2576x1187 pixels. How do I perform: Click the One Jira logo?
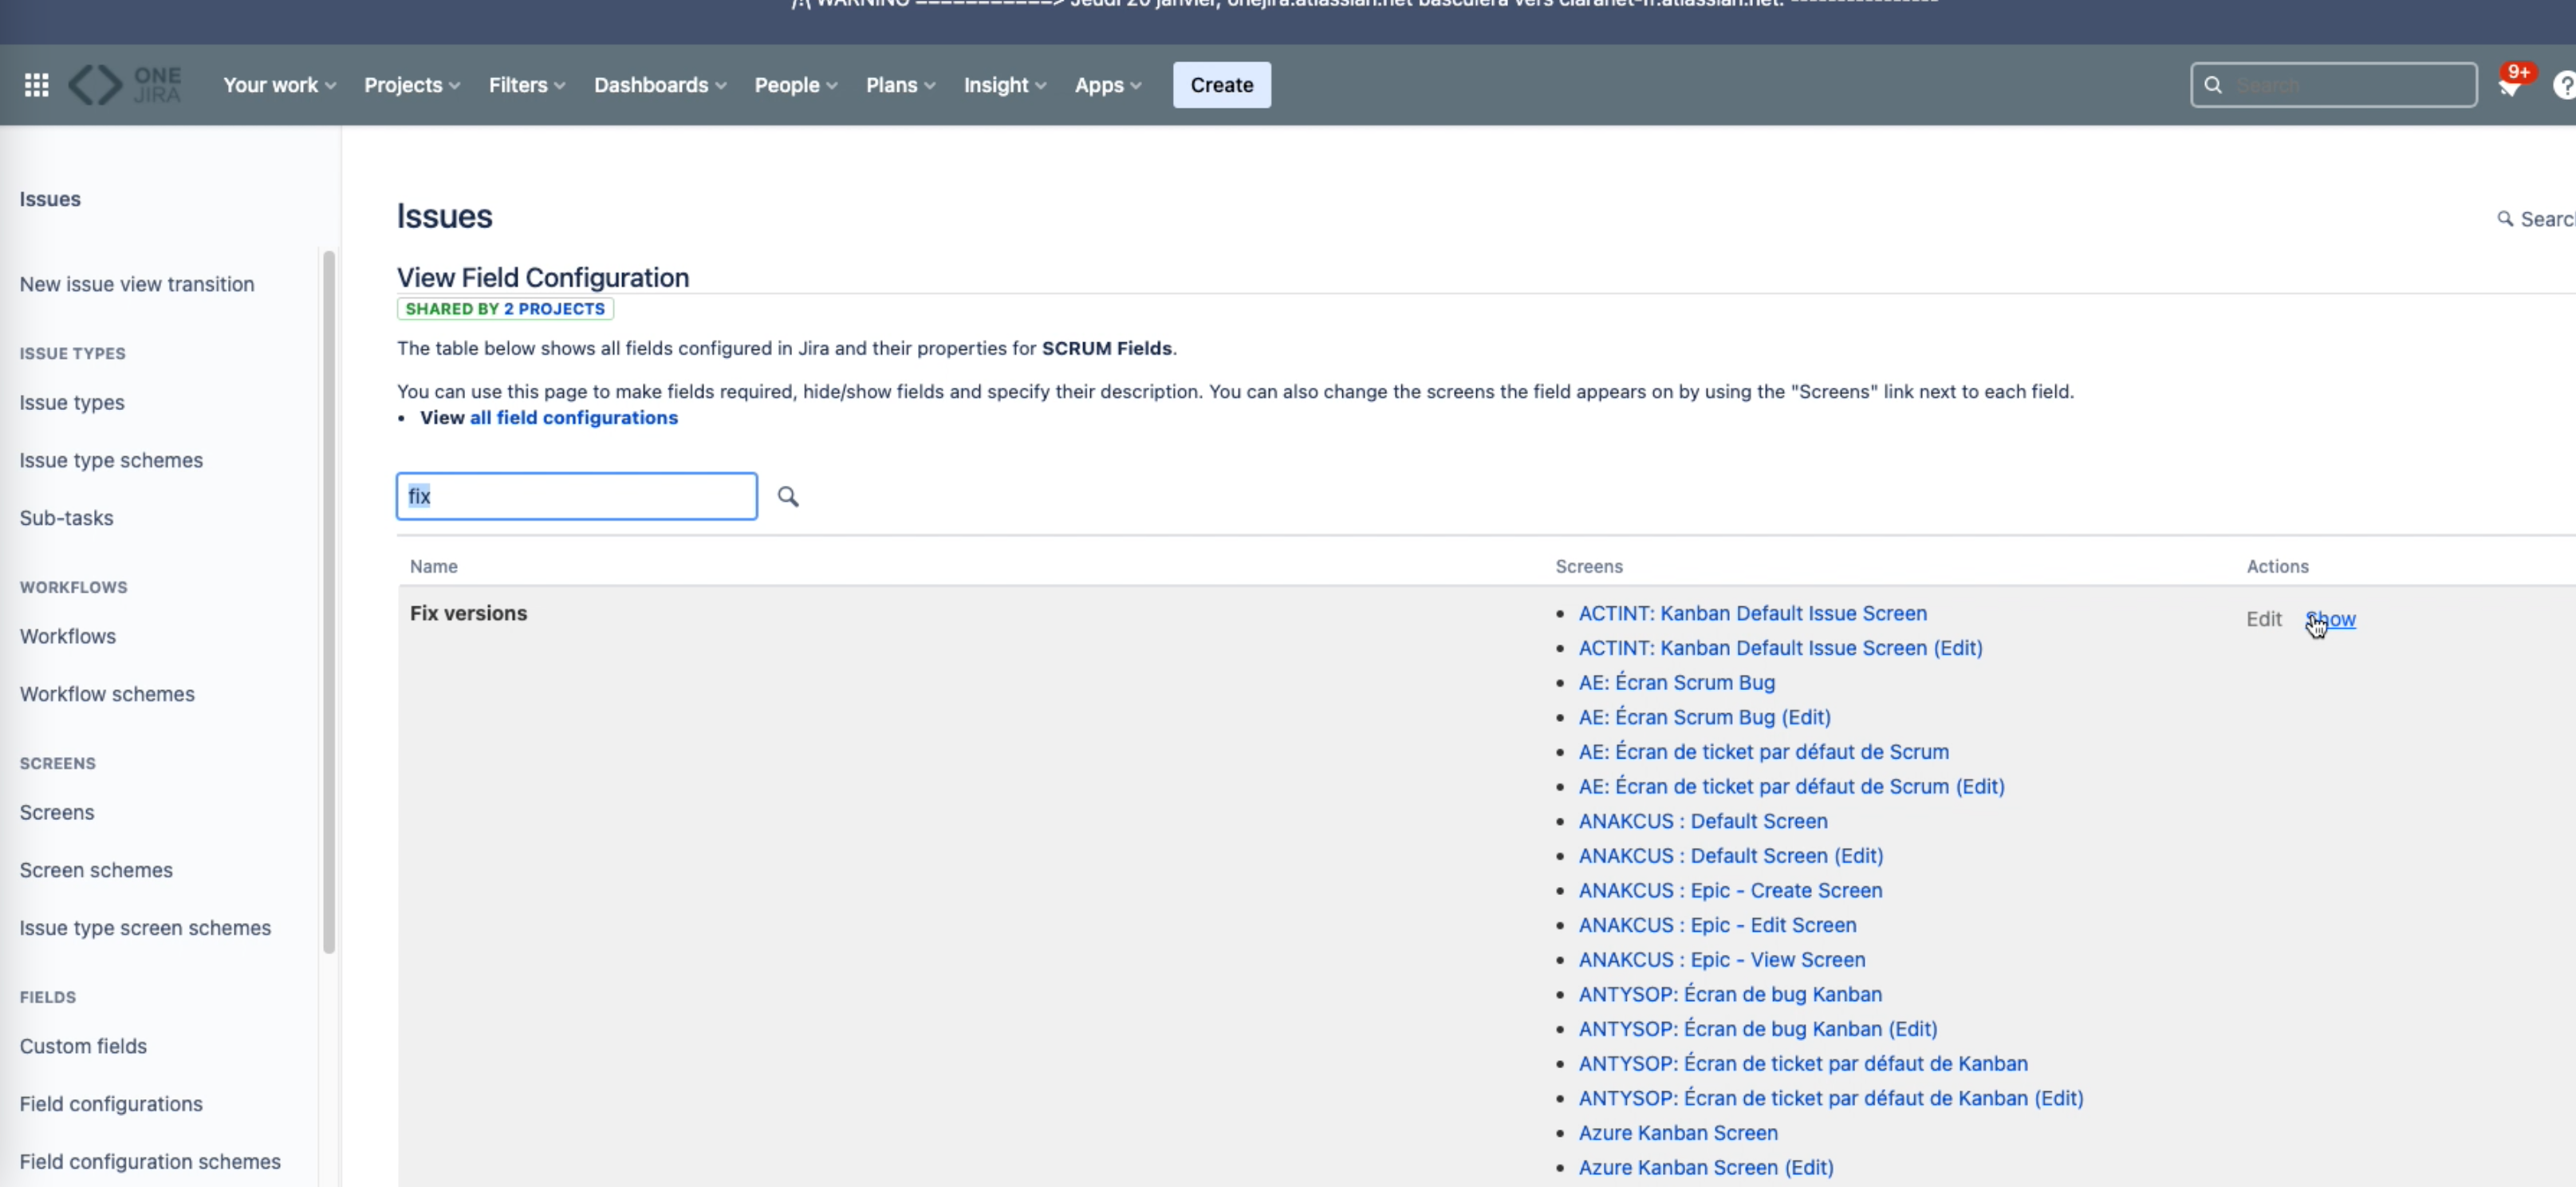pyautogui.click(x=125, y=85)
